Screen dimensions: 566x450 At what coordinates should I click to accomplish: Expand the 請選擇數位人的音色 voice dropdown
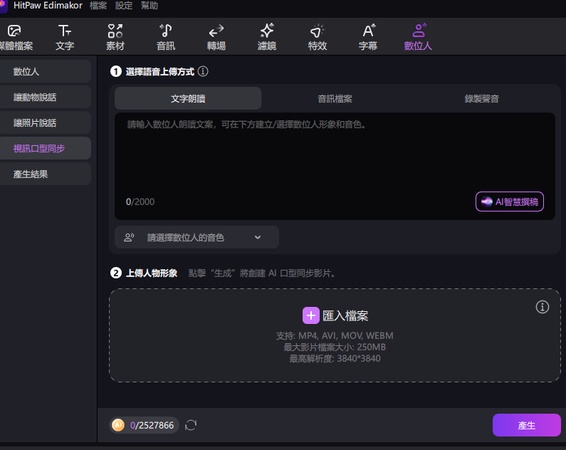197,237
